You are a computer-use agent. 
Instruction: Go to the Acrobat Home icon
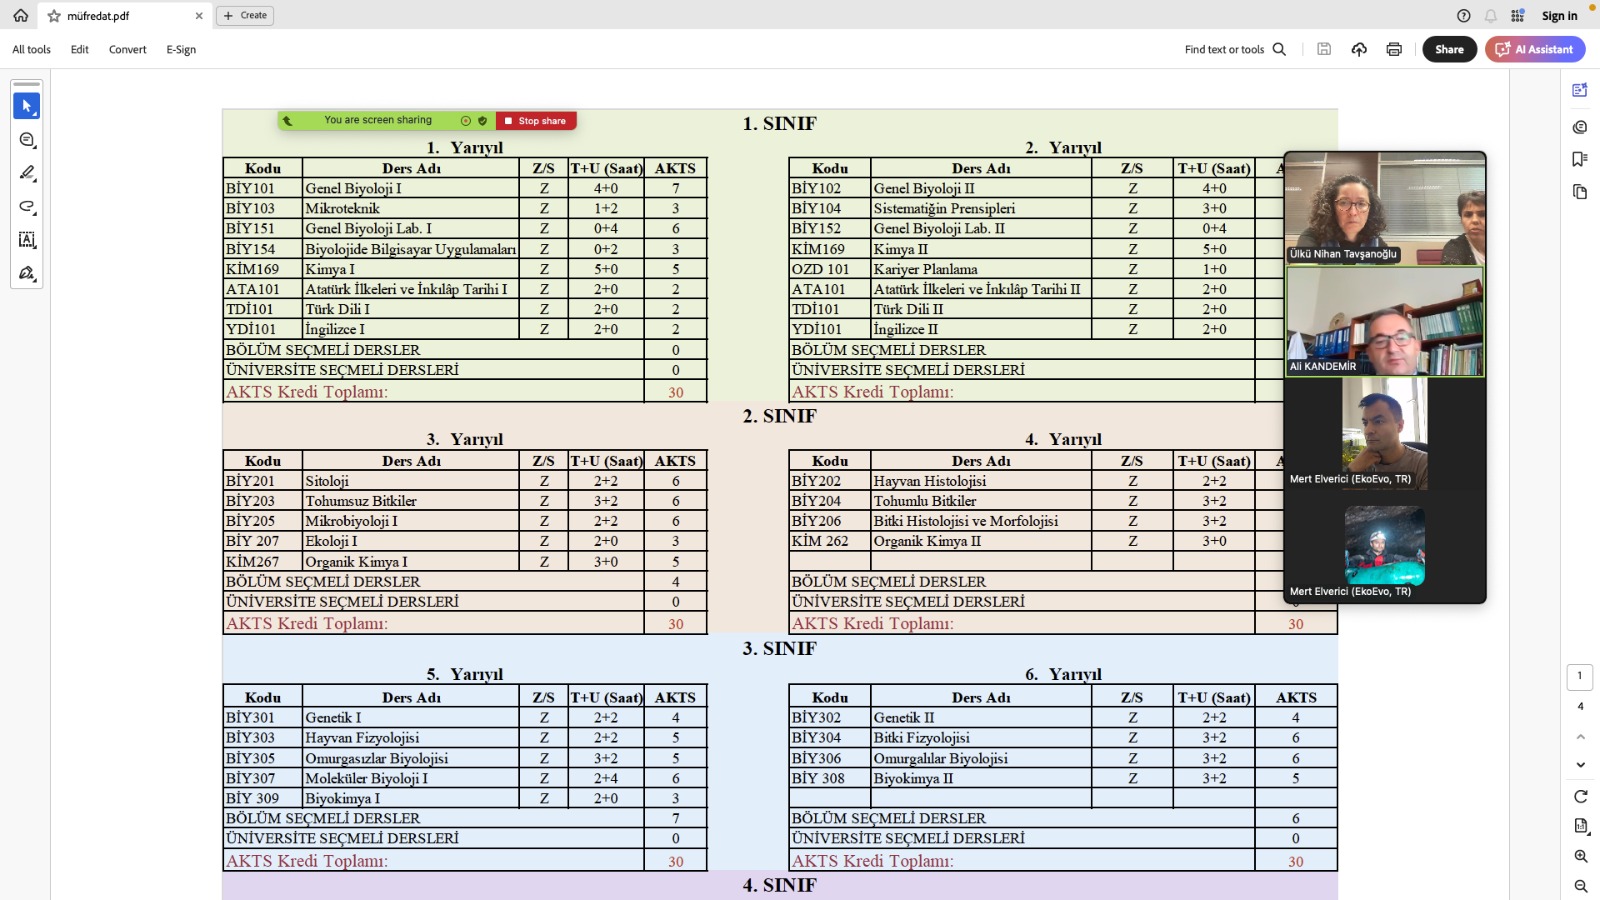pyautogui.click(x=20, y=16)
